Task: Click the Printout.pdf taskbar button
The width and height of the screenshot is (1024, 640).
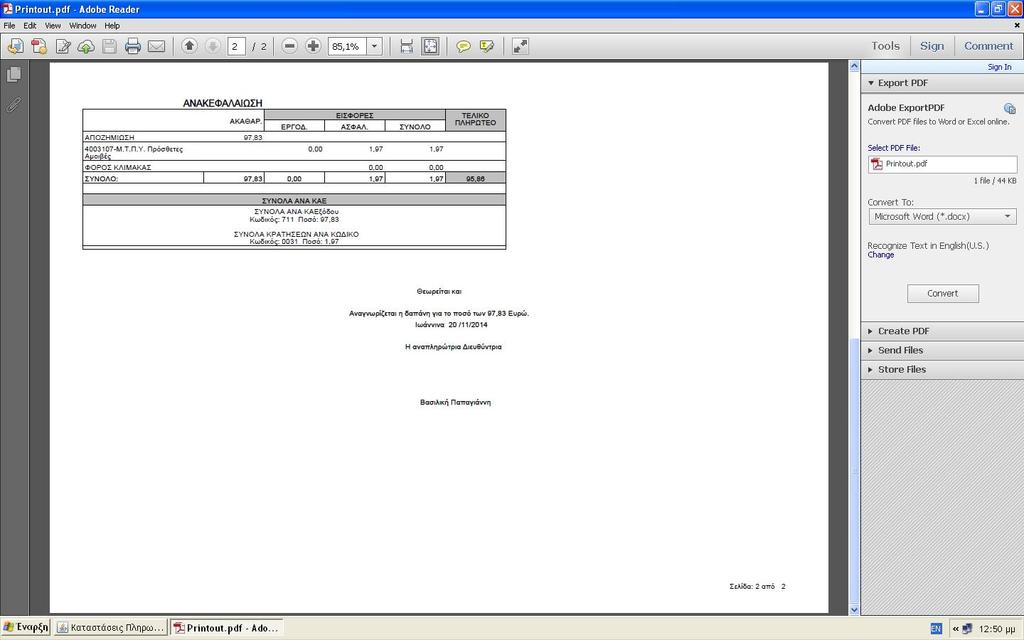Action: [x=227, y=628]
